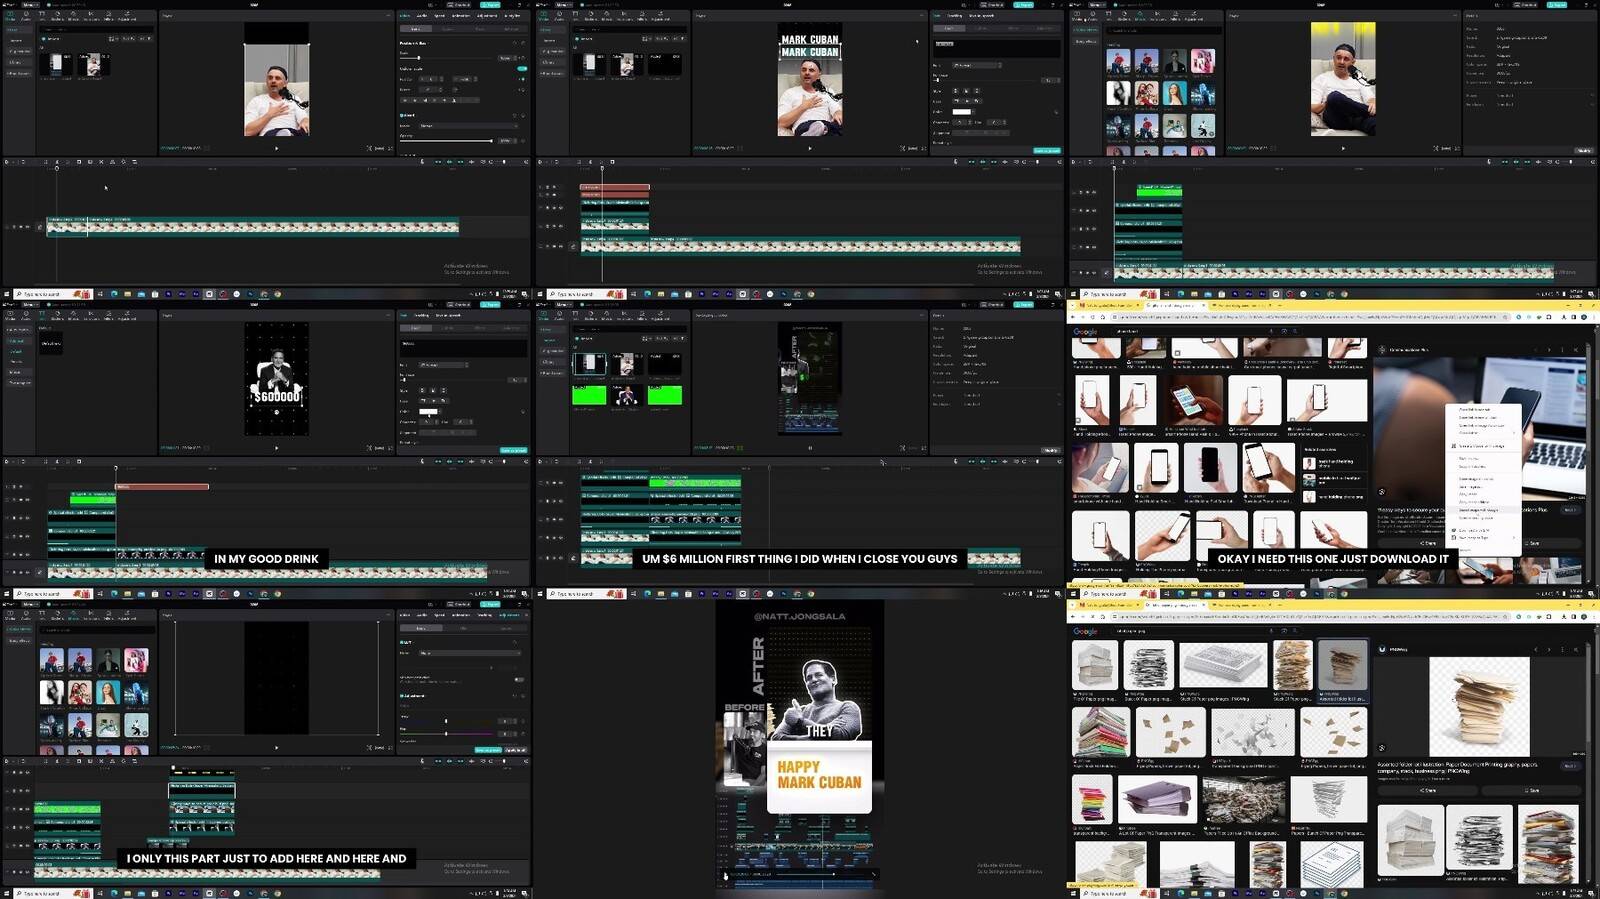1600x899 pixels.
Task: Click the Start button in the first frame's taskbar
Action: (6, 294)
